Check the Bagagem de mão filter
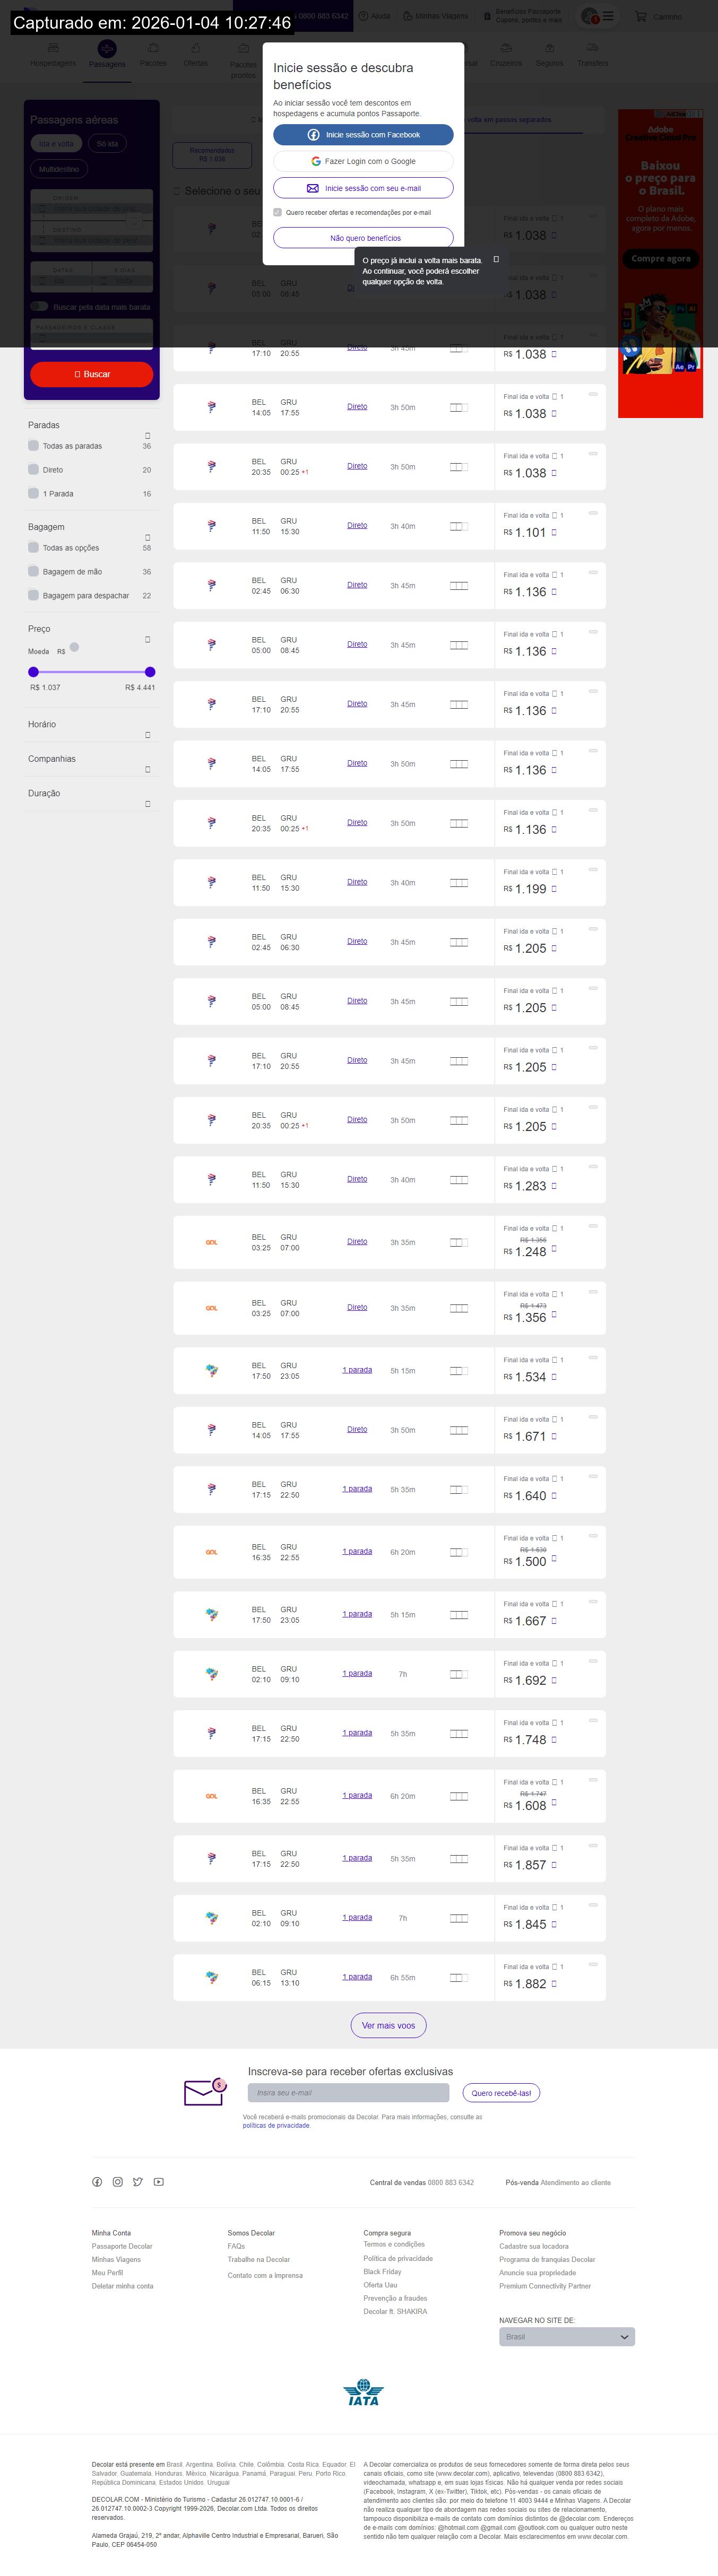Screen dimensions: 718x2576 [34, 571]
